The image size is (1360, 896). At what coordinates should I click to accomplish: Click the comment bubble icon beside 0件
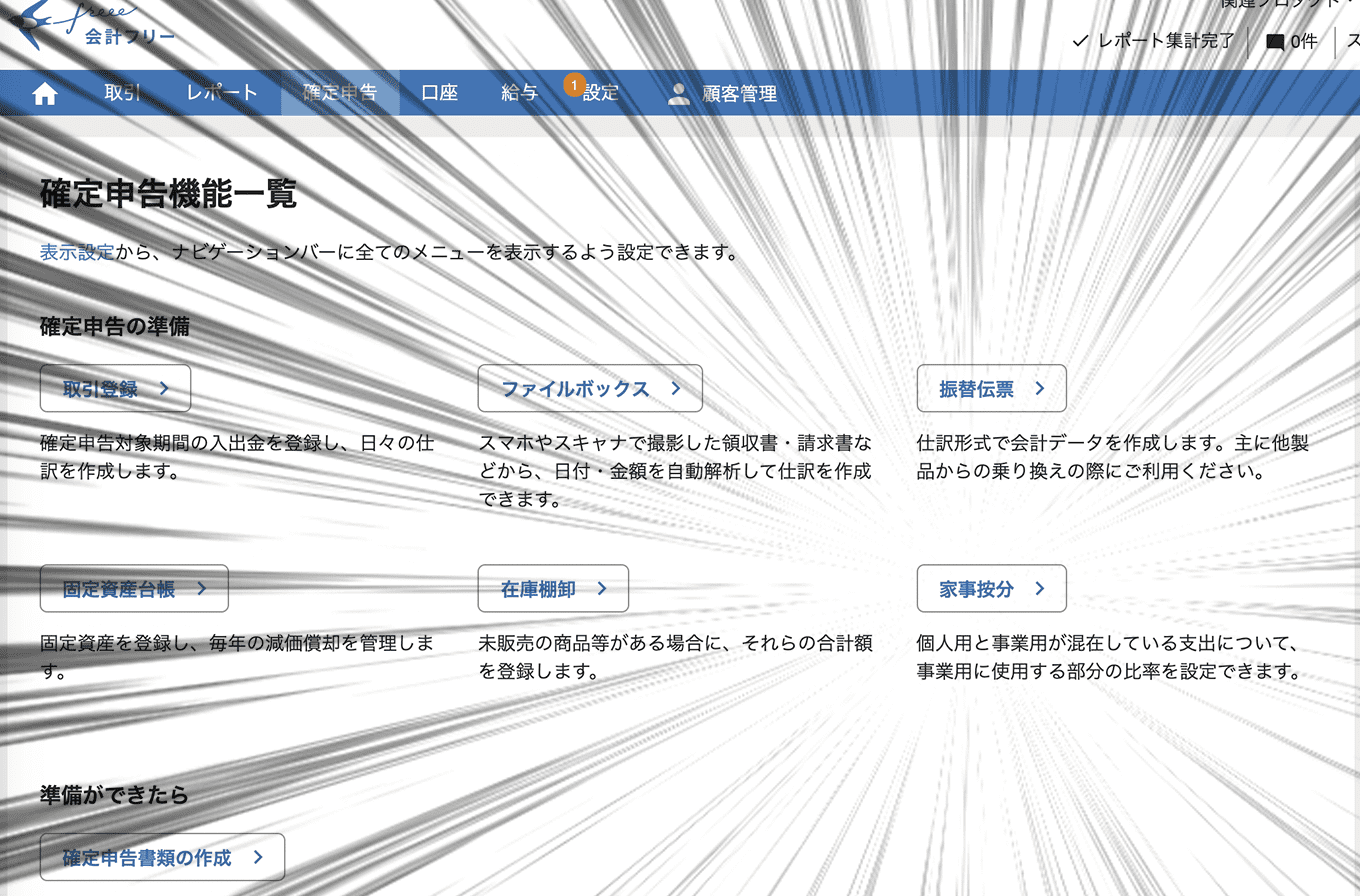point(1275,42)
